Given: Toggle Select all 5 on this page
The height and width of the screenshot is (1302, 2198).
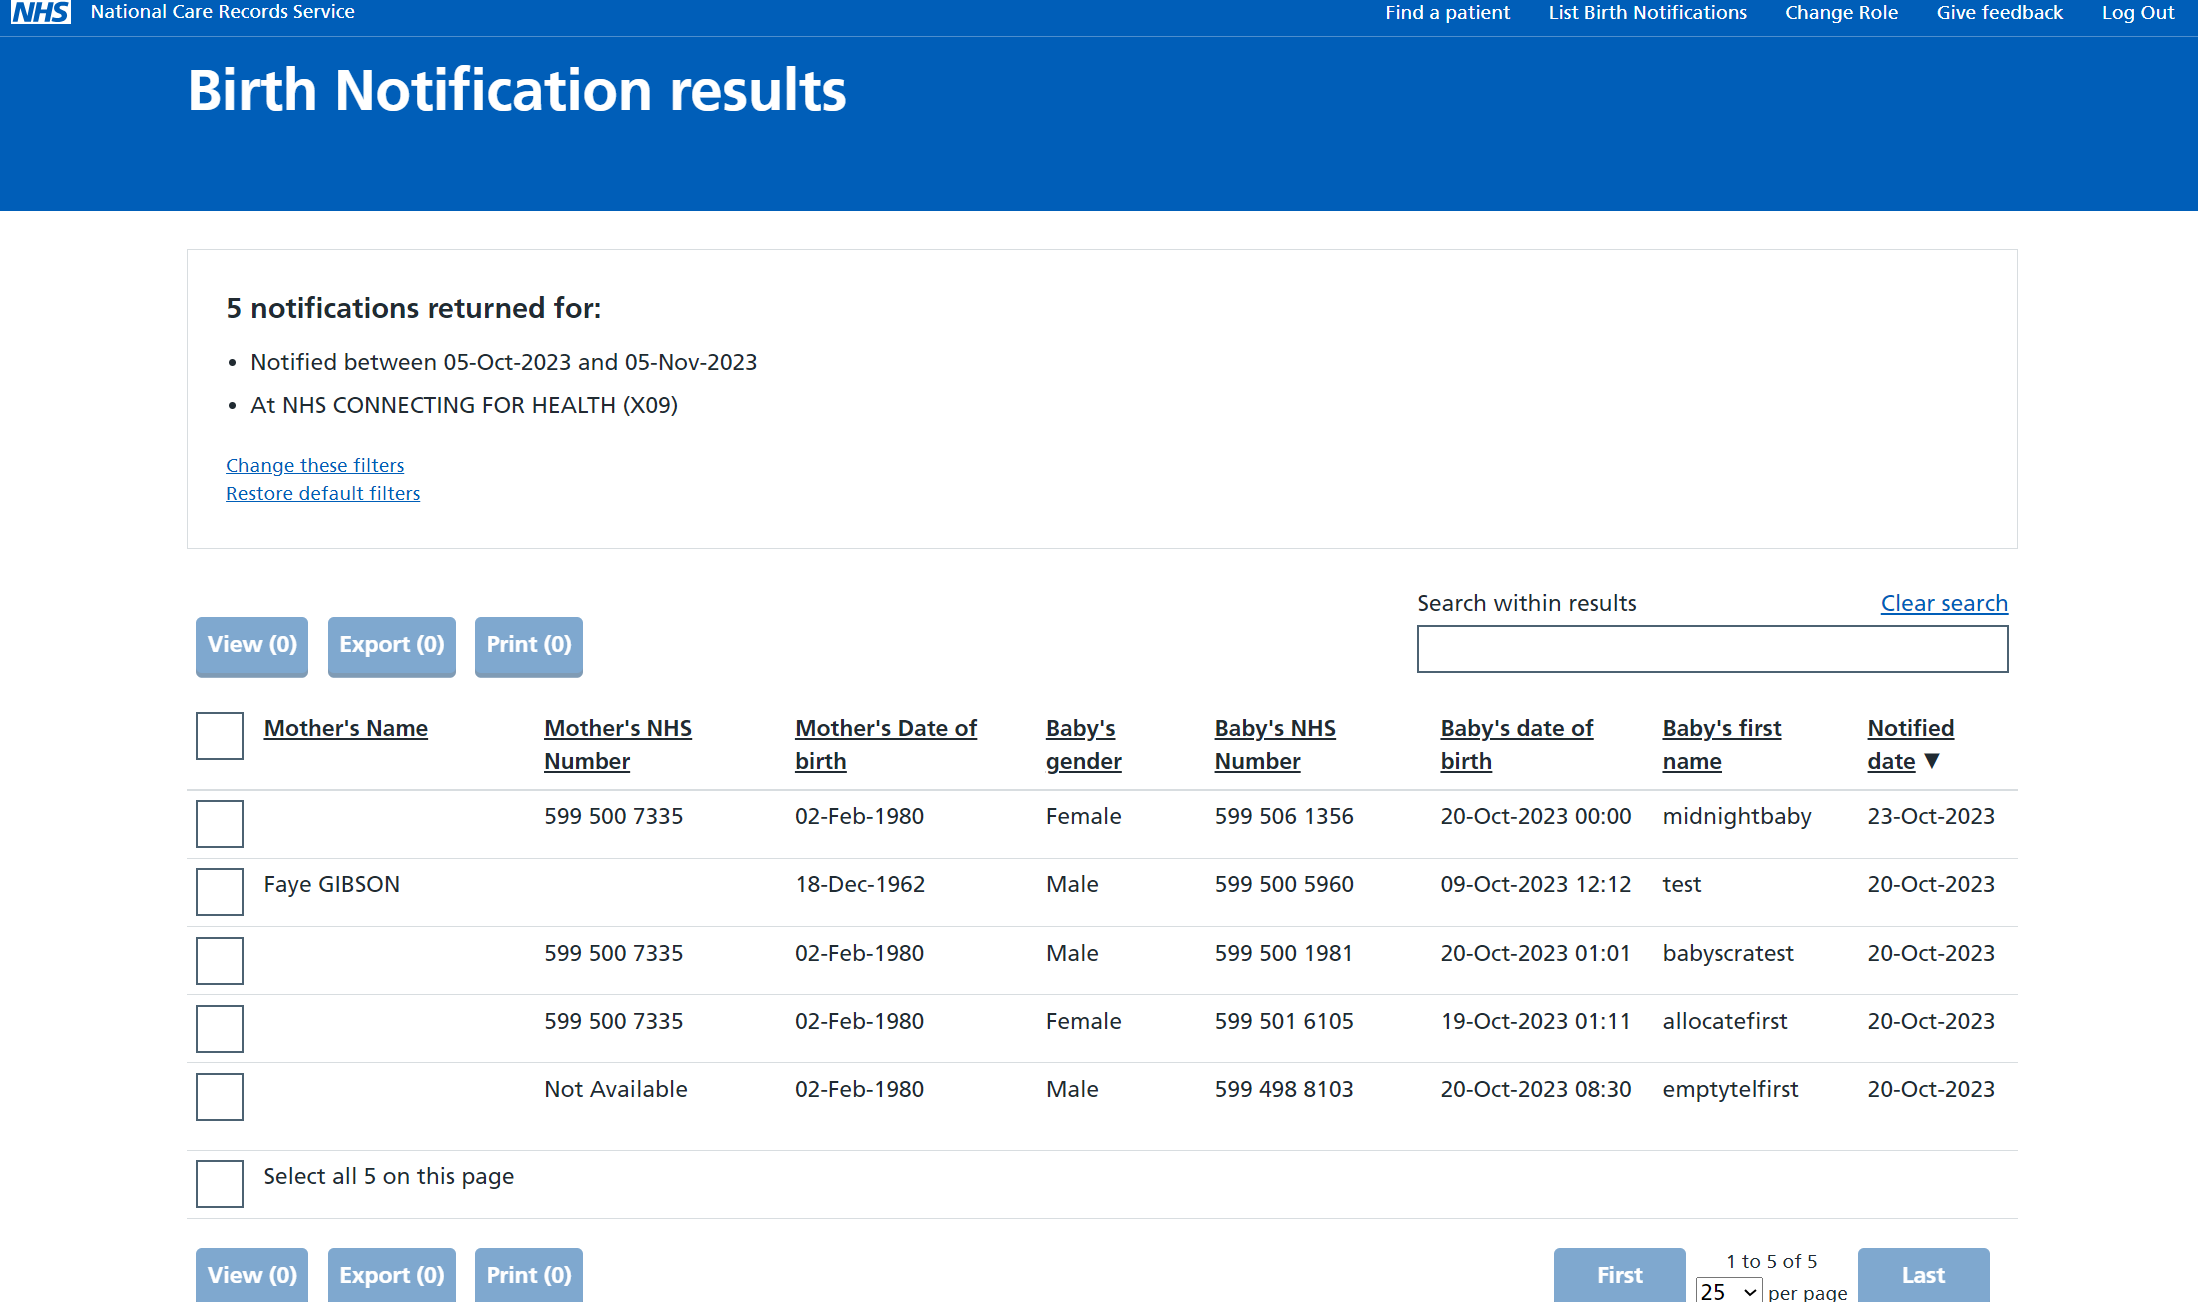Looking at the screenshot, I should click(220, 1184).
